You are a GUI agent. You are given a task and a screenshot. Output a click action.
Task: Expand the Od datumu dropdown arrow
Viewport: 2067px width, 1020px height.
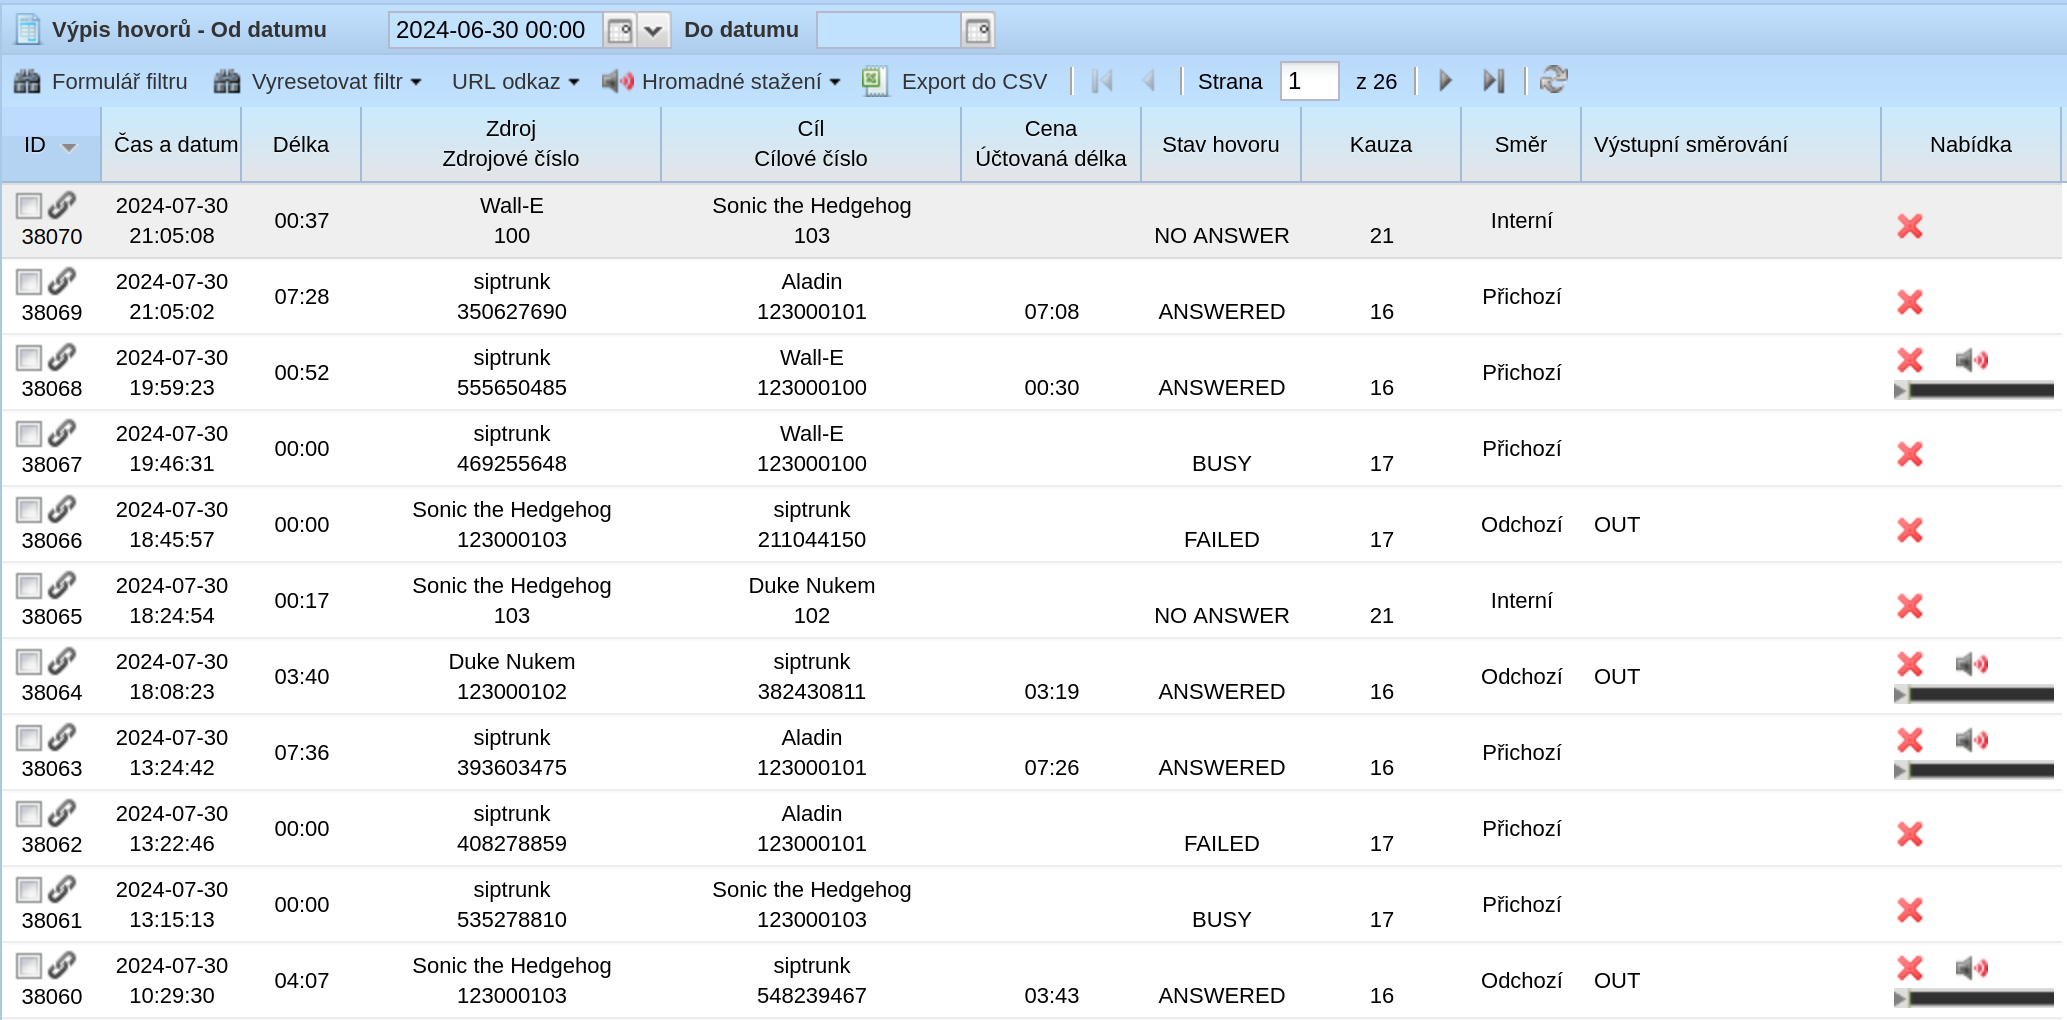[653, 30]
